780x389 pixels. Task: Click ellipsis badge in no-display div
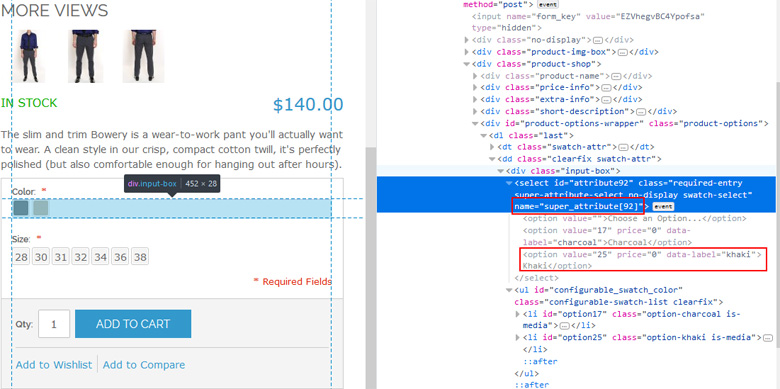click(598, 40)
